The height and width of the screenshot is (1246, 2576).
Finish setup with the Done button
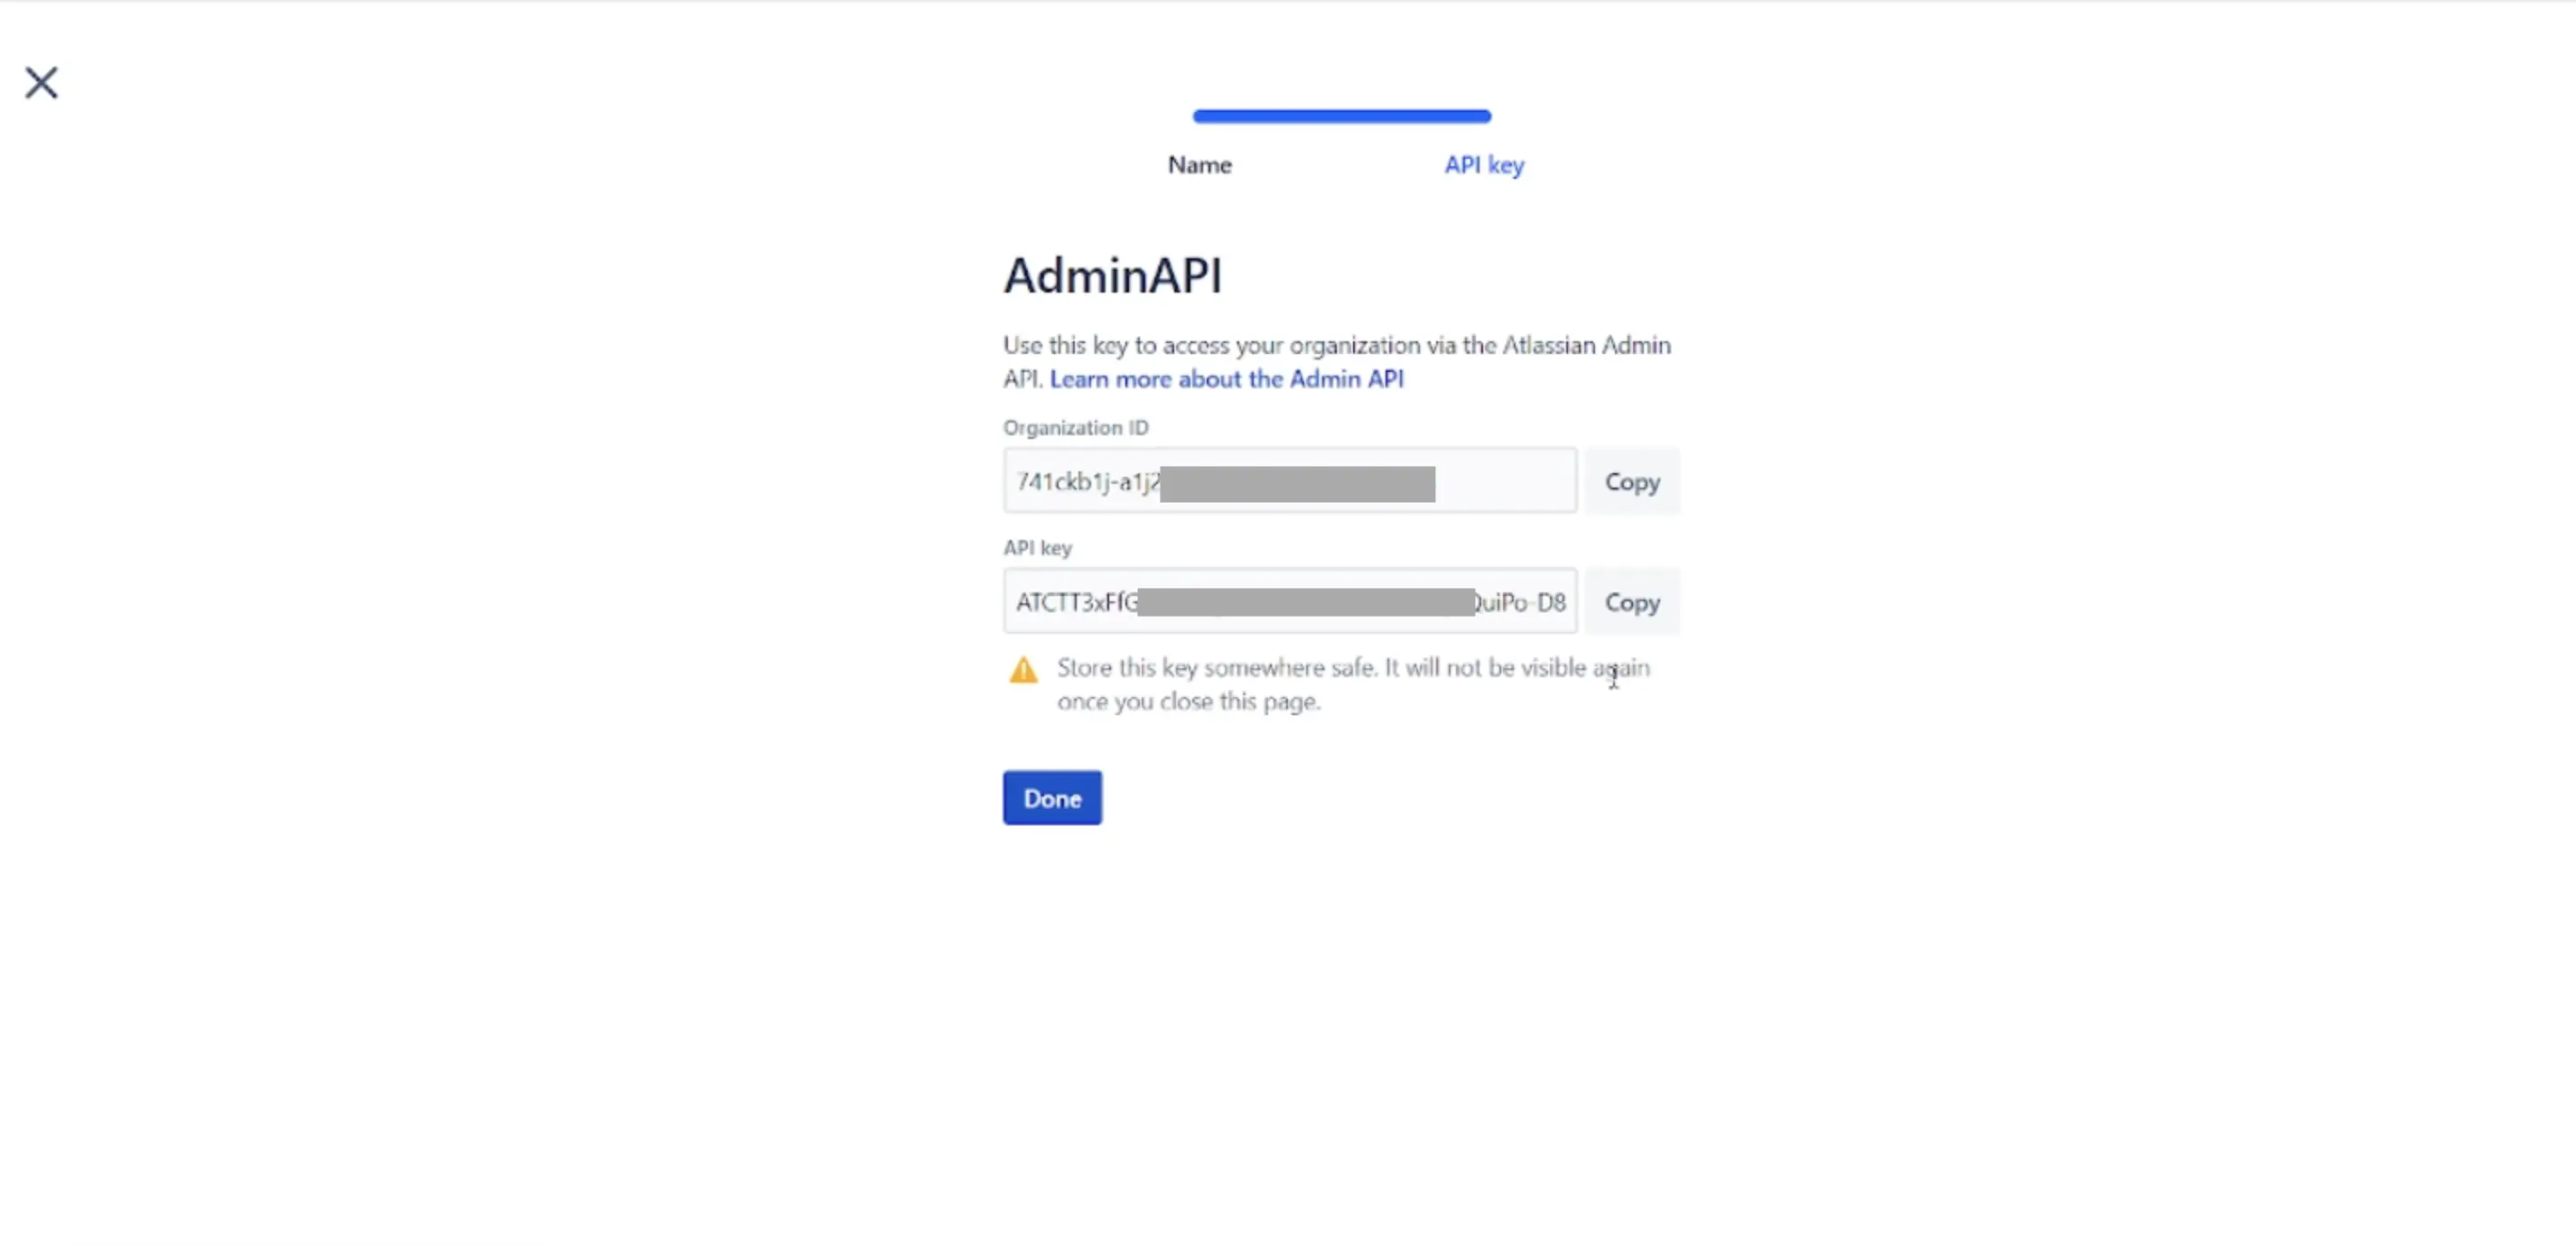coord(1052,798)
